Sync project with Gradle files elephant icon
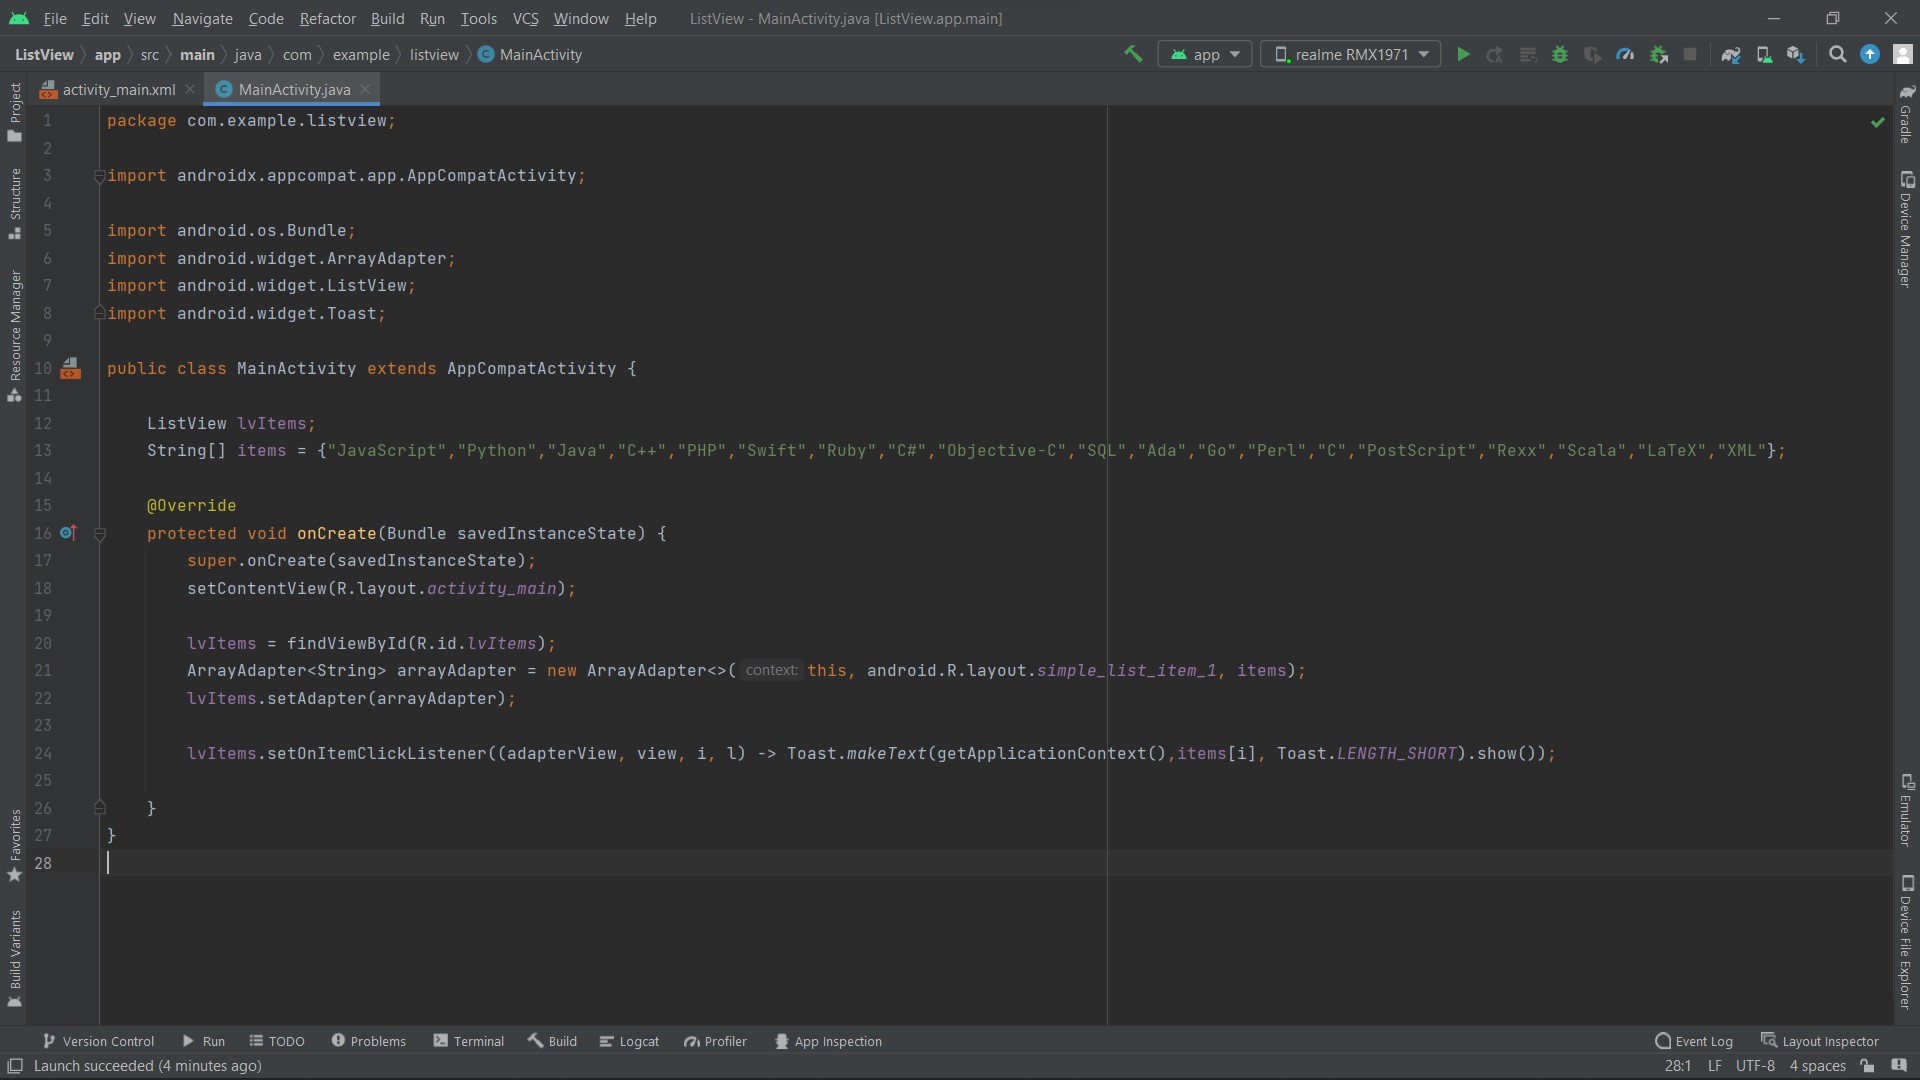 click(x=1731, y=54)
